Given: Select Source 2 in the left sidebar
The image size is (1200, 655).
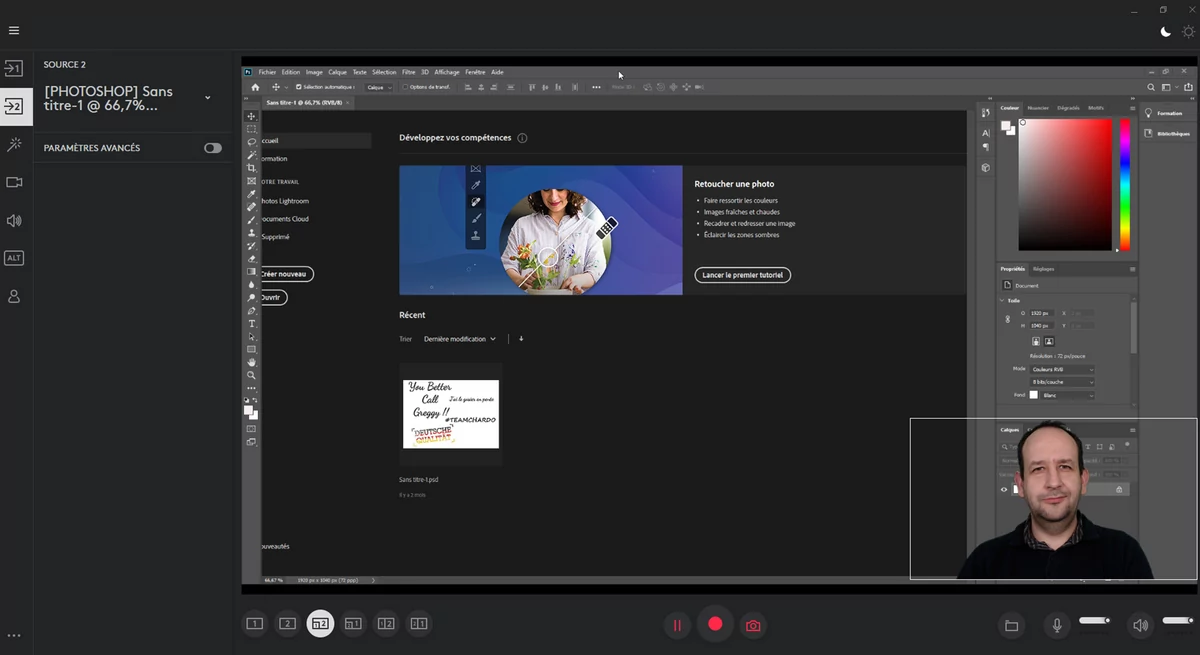Looking at the screenshot, I should coord(14,106).
